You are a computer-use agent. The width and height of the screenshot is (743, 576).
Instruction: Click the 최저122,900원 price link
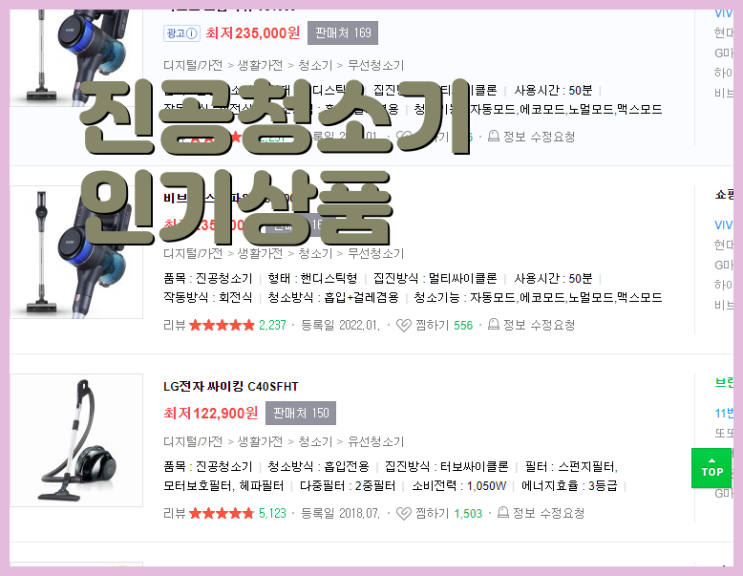tap(211, 413)
